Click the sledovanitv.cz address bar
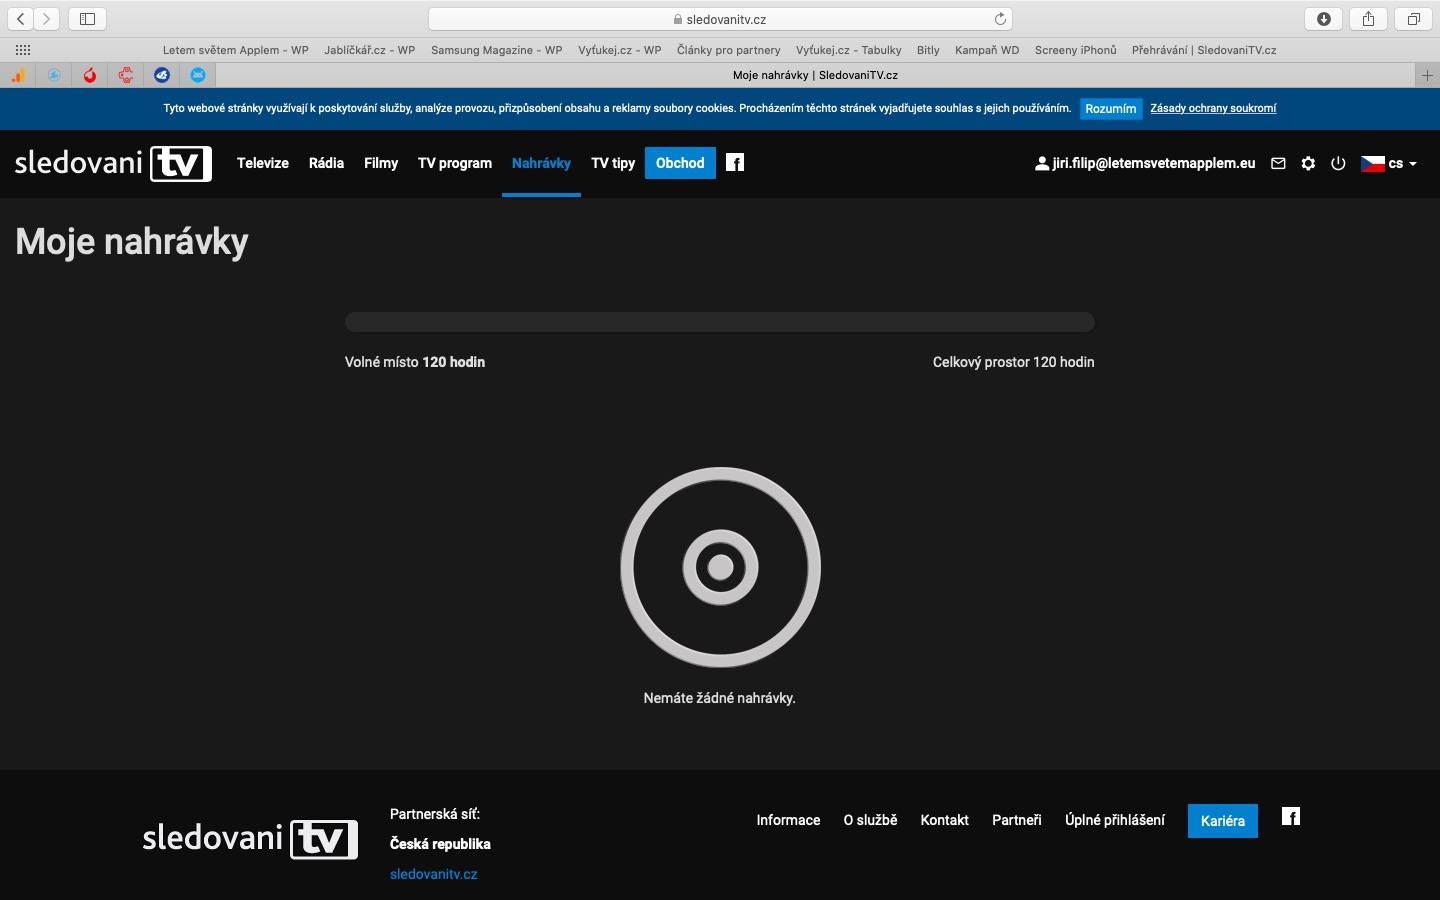The width and height of the screenshot is (1440, 900). [x=720, y=19]
